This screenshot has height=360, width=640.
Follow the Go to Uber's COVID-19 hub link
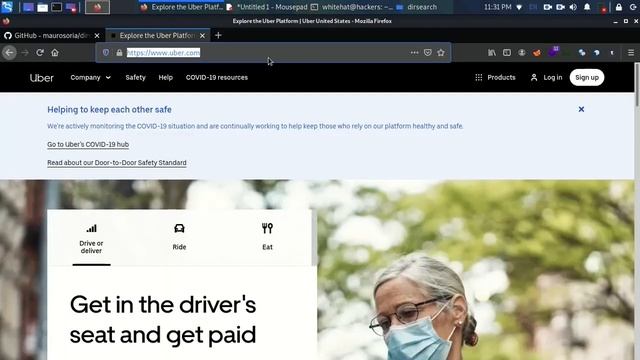point(88,144)
